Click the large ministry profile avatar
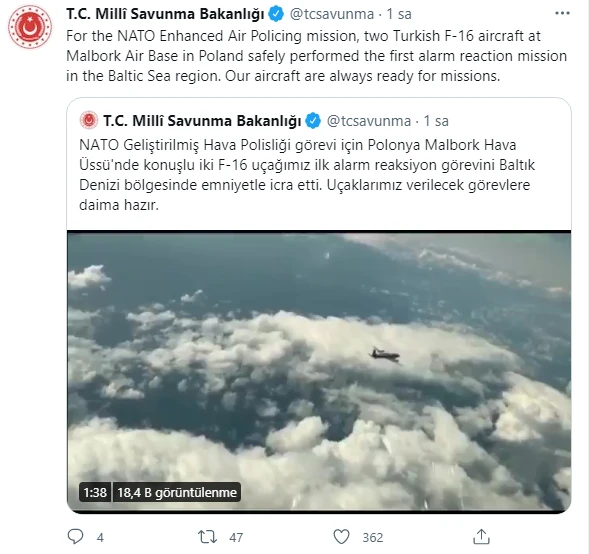 pos(30,27)
